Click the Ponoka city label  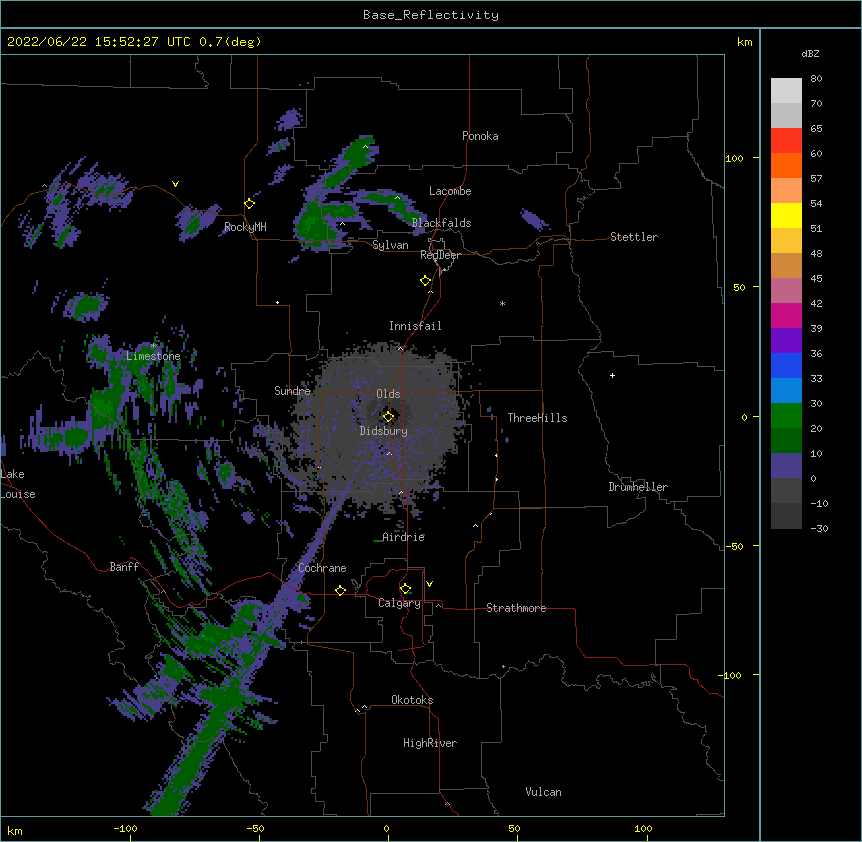(x=480, y=136)
